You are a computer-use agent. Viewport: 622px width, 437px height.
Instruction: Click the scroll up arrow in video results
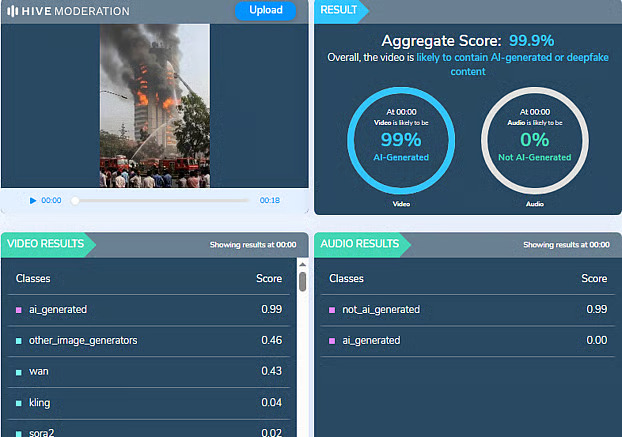(x=302, y=264)
